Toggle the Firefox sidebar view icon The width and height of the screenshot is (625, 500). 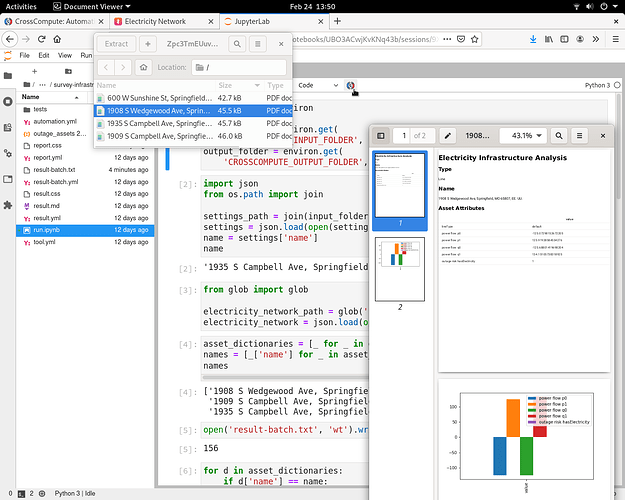pos(564,39)
